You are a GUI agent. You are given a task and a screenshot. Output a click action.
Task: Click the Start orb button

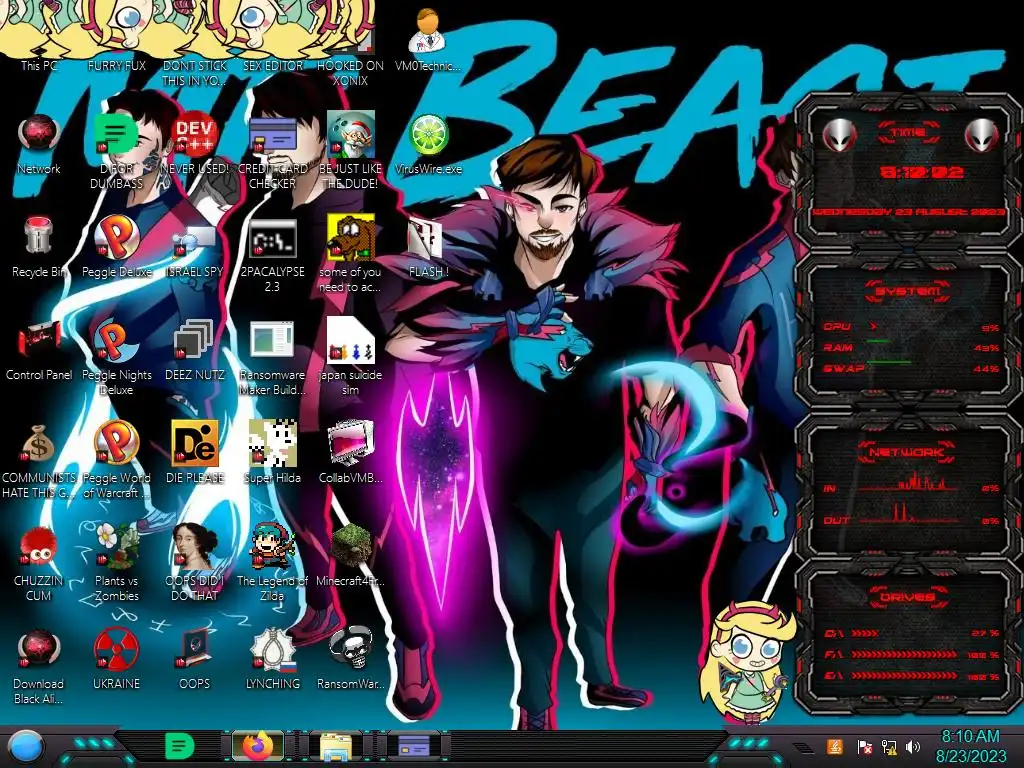27,748
